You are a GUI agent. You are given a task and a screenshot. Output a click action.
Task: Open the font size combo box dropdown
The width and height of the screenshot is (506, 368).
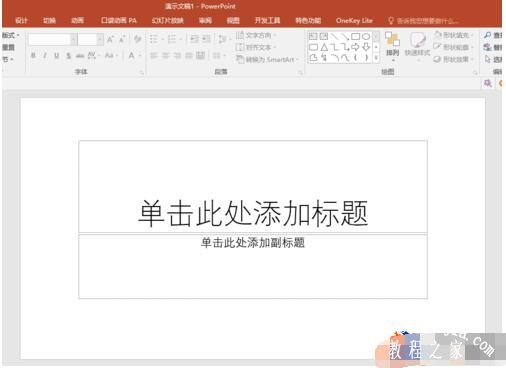(x=100, y=40)
